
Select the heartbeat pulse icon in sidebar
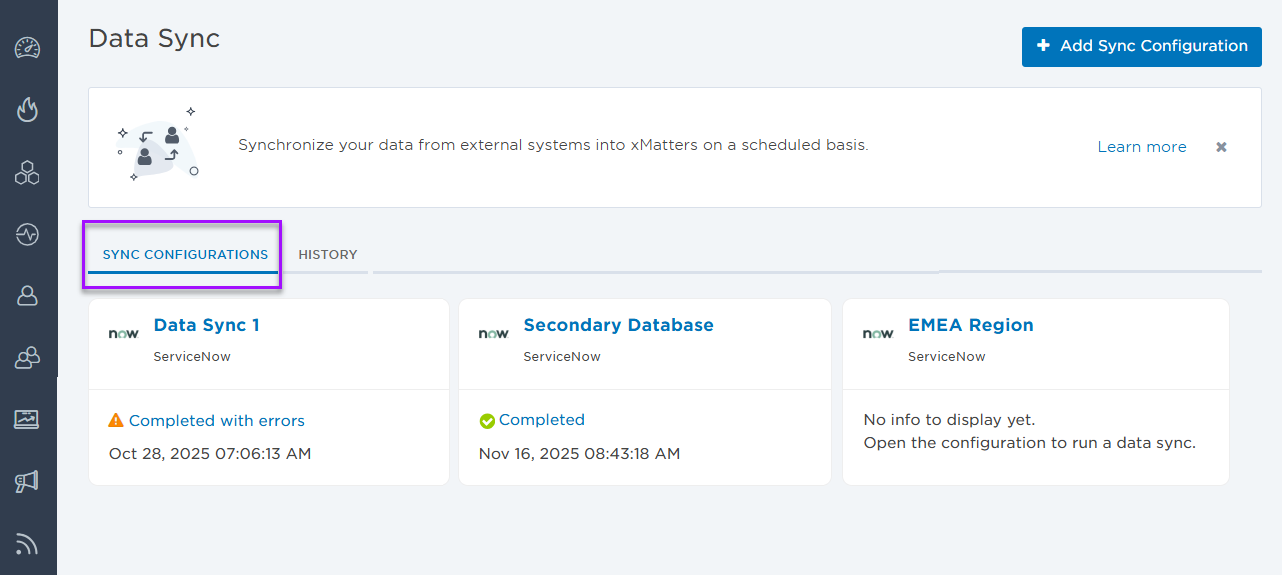27,235
